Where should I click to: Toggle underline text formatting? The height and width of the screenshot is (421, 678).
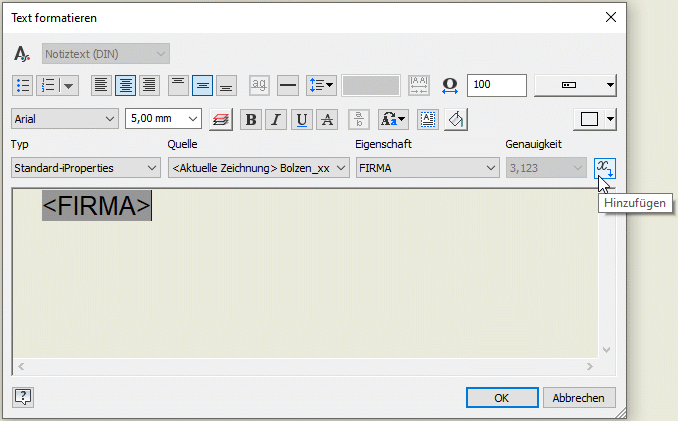[x=302, y=119]
